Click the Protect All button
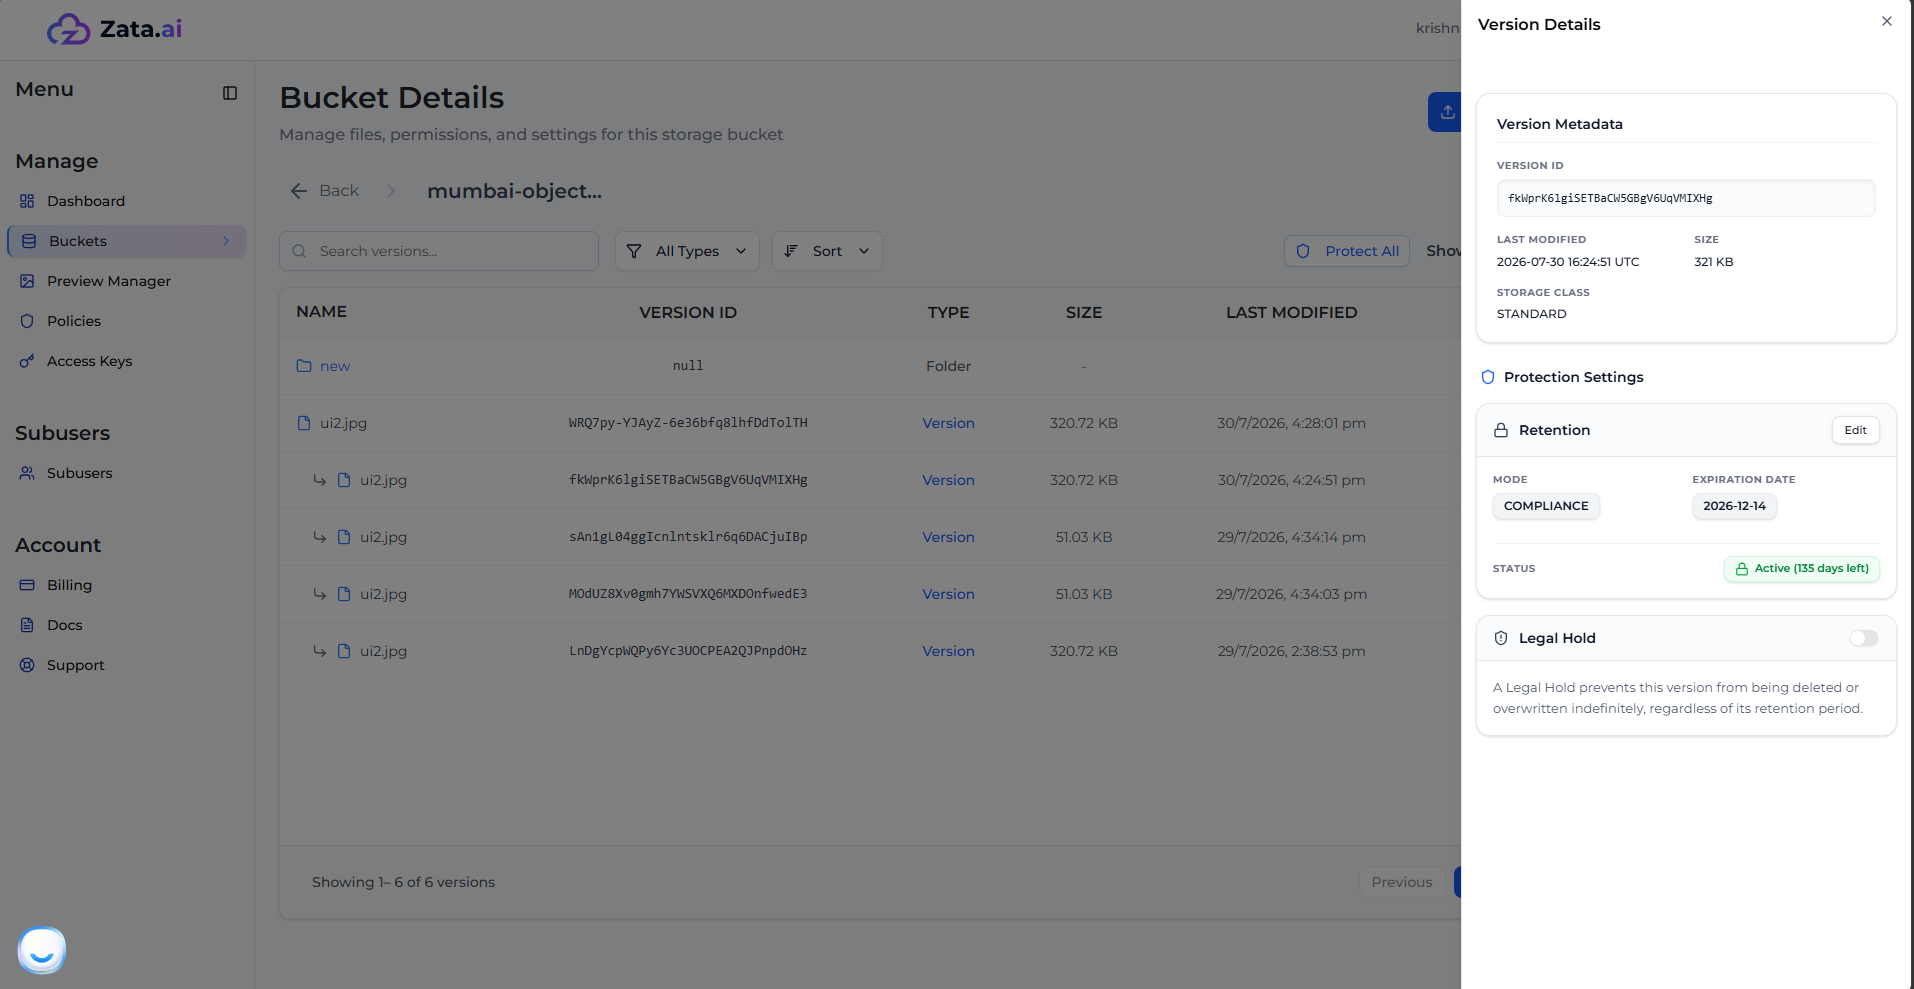The height and width of the screenshot is (989, 1914). 1347,251
